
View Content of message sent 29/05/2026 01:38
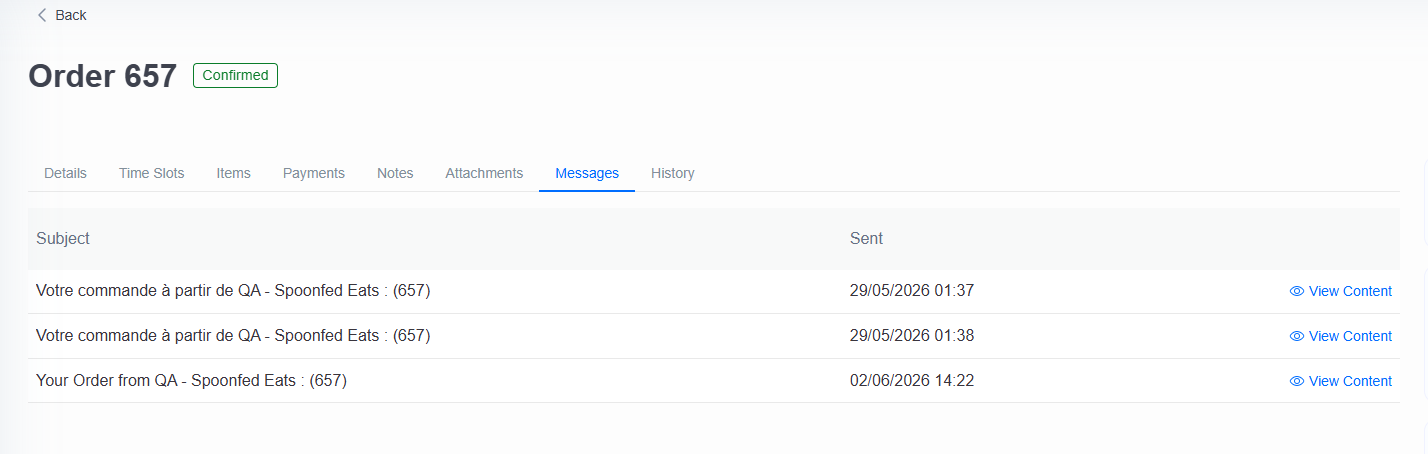pyautogui.click(x=1340, y=336)
